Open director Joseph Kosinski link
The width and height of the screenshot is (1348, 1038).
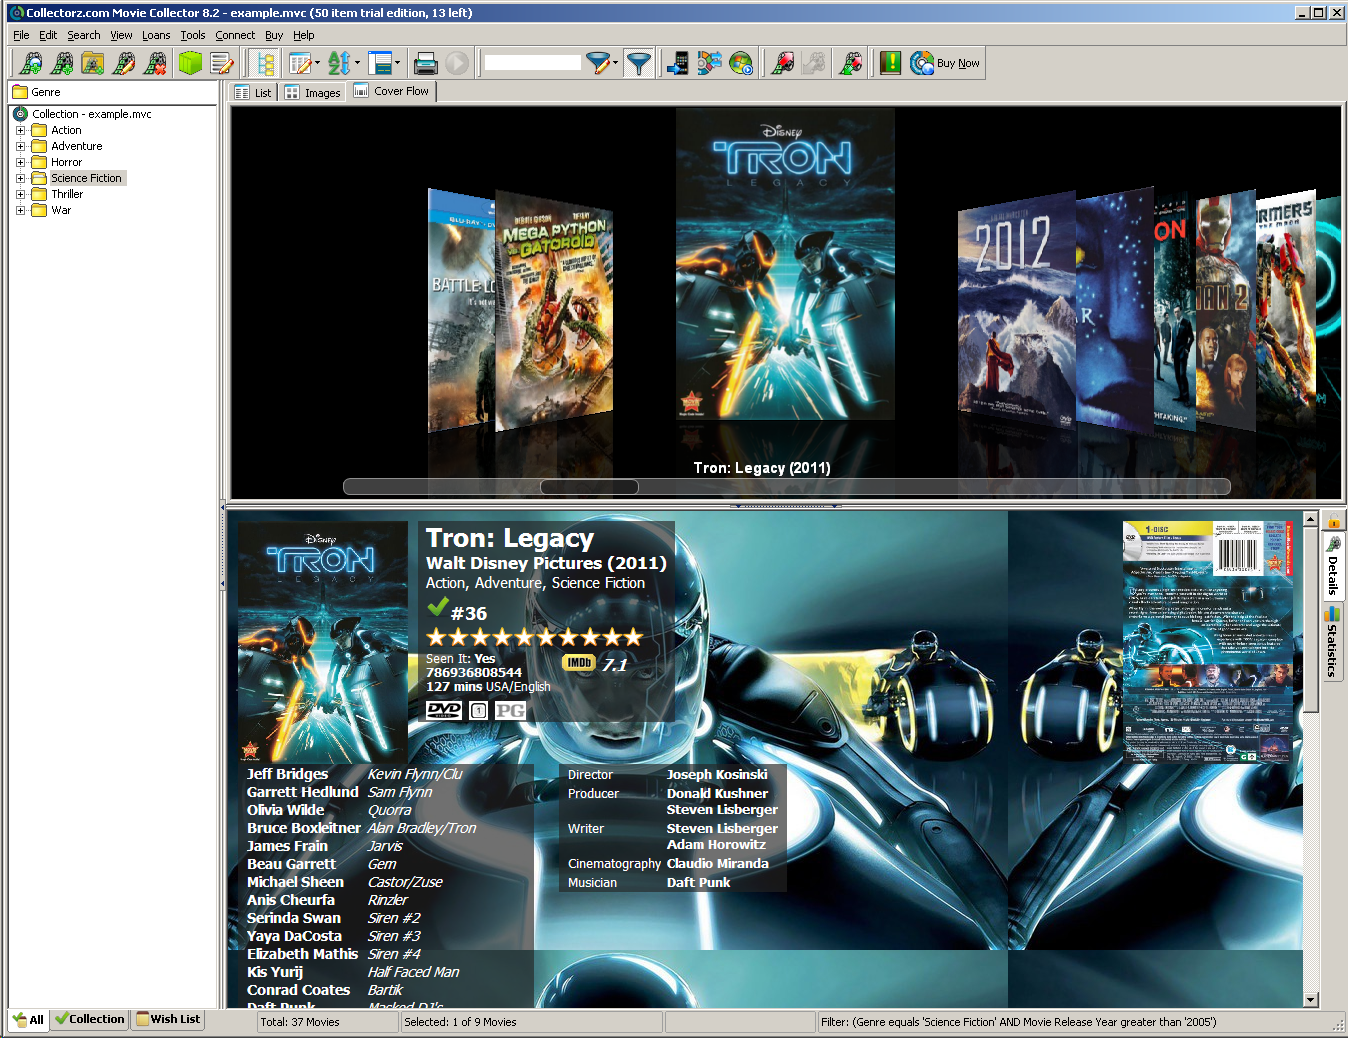pos(717,775)
